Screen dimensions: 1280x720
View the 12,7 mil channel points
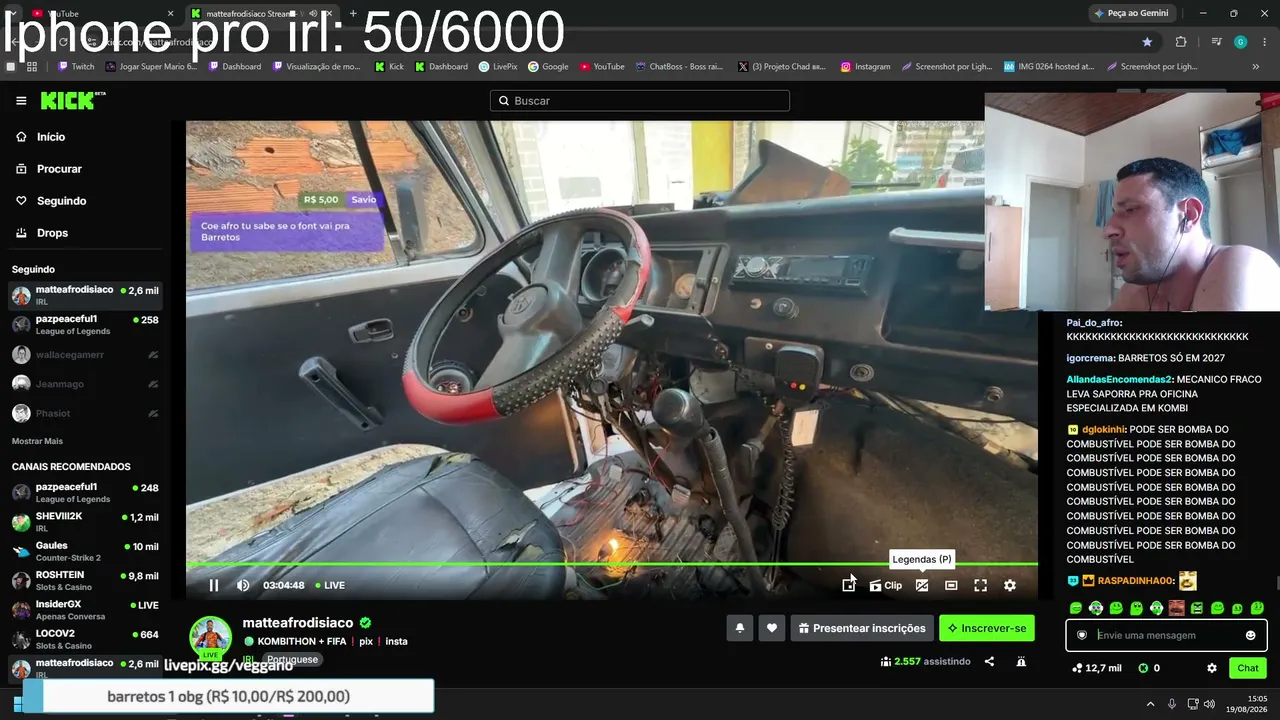point(1096,668)
